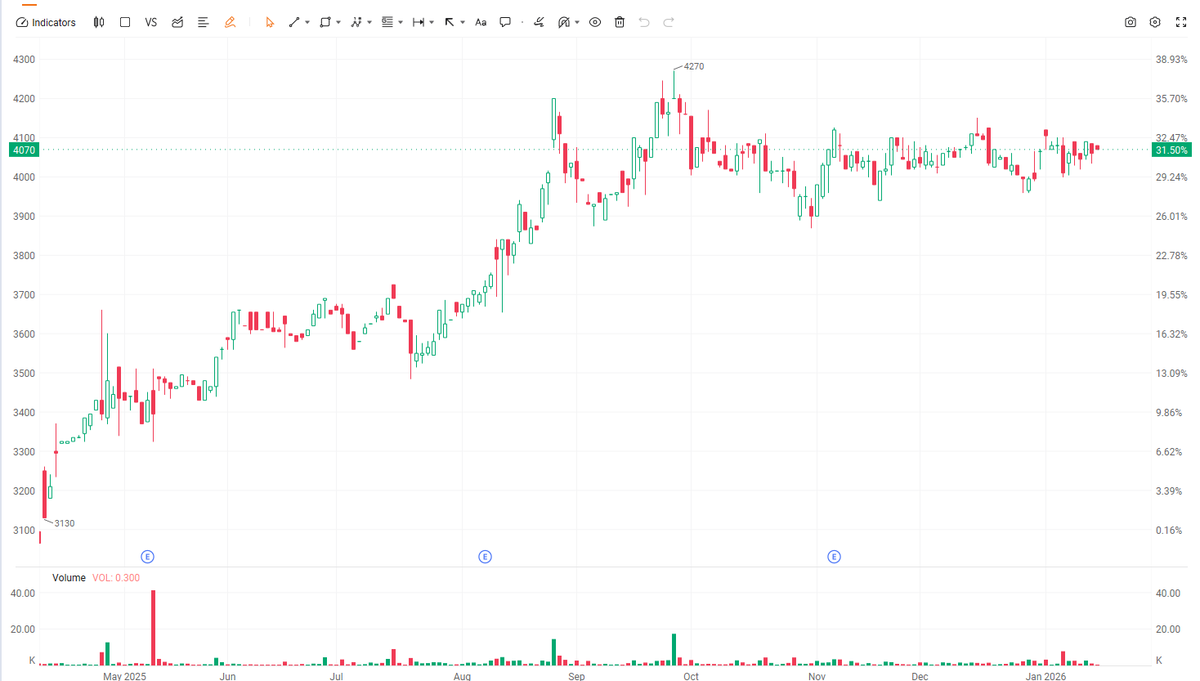The image size is (1200, 681).
Task: Expand the arrow tools dropdown arrow
Action: pos(463,22)
